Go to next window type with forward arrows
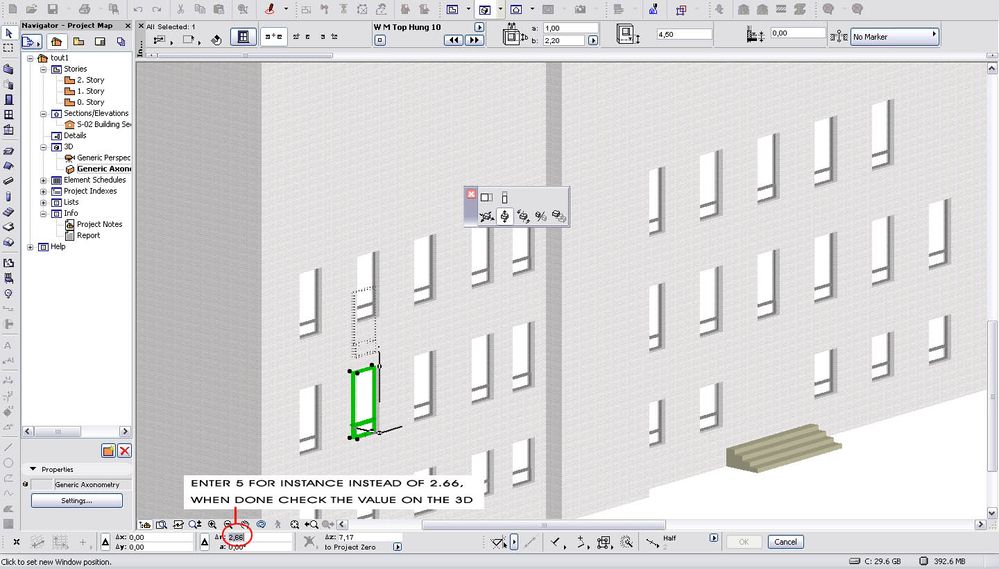 [474, 40]
